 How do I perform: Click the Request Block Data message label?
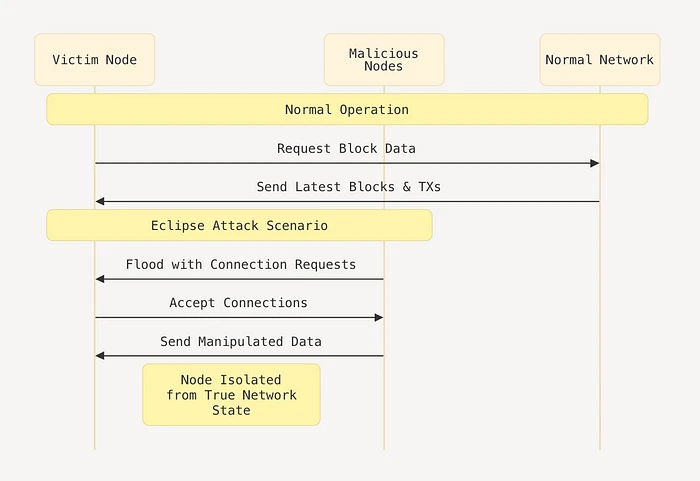tap(346, 148)
